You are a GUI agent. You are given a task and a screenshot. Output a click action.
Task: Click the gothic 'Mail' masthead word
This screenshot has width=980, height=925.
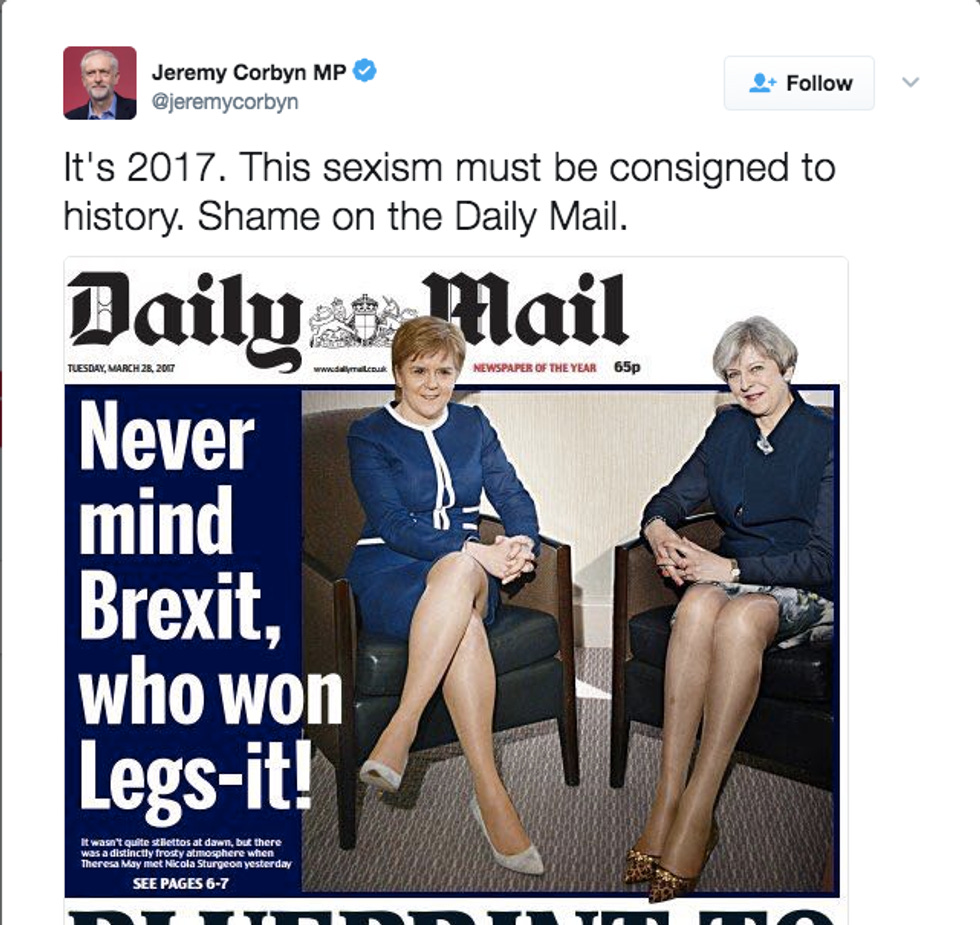pos(526,309)
